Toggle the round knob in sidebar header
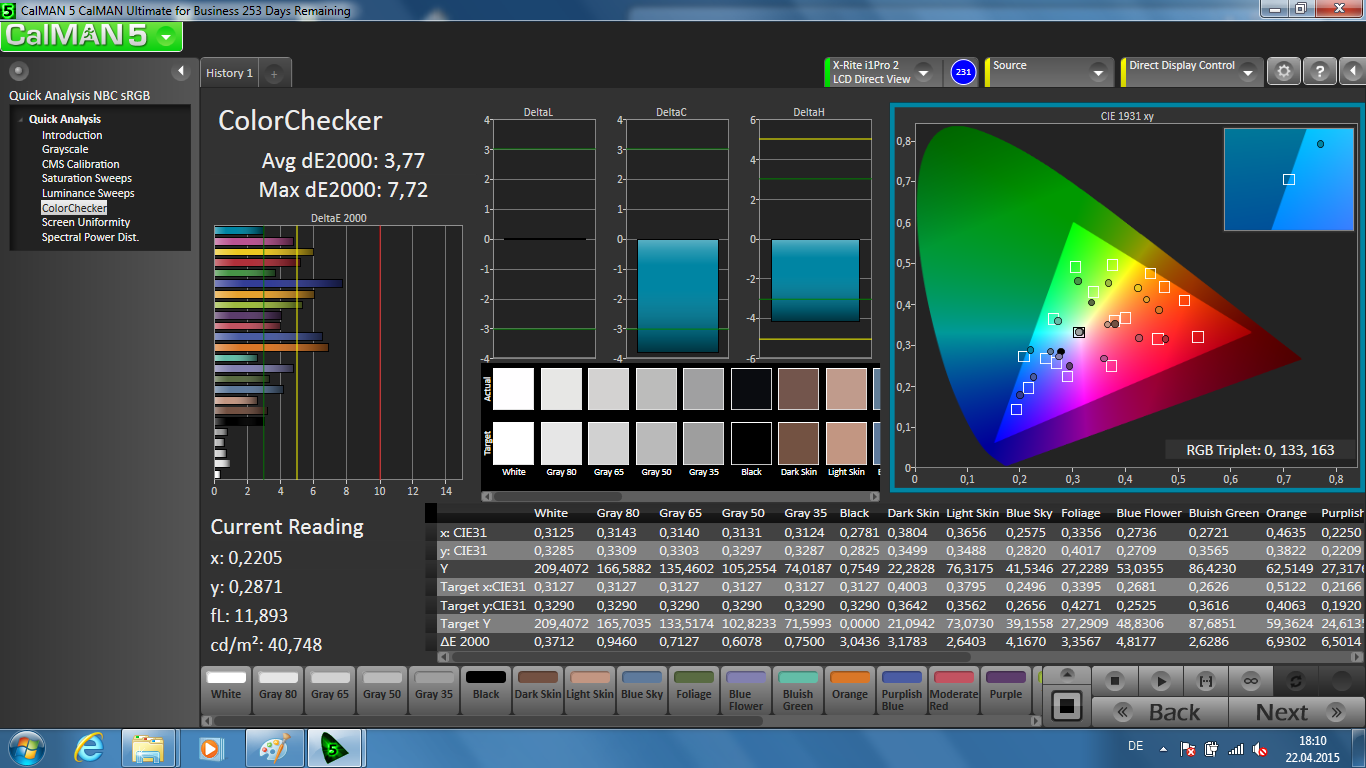Screen dimensions: 1366x768 pyautogui.click(x=19, y=71)
